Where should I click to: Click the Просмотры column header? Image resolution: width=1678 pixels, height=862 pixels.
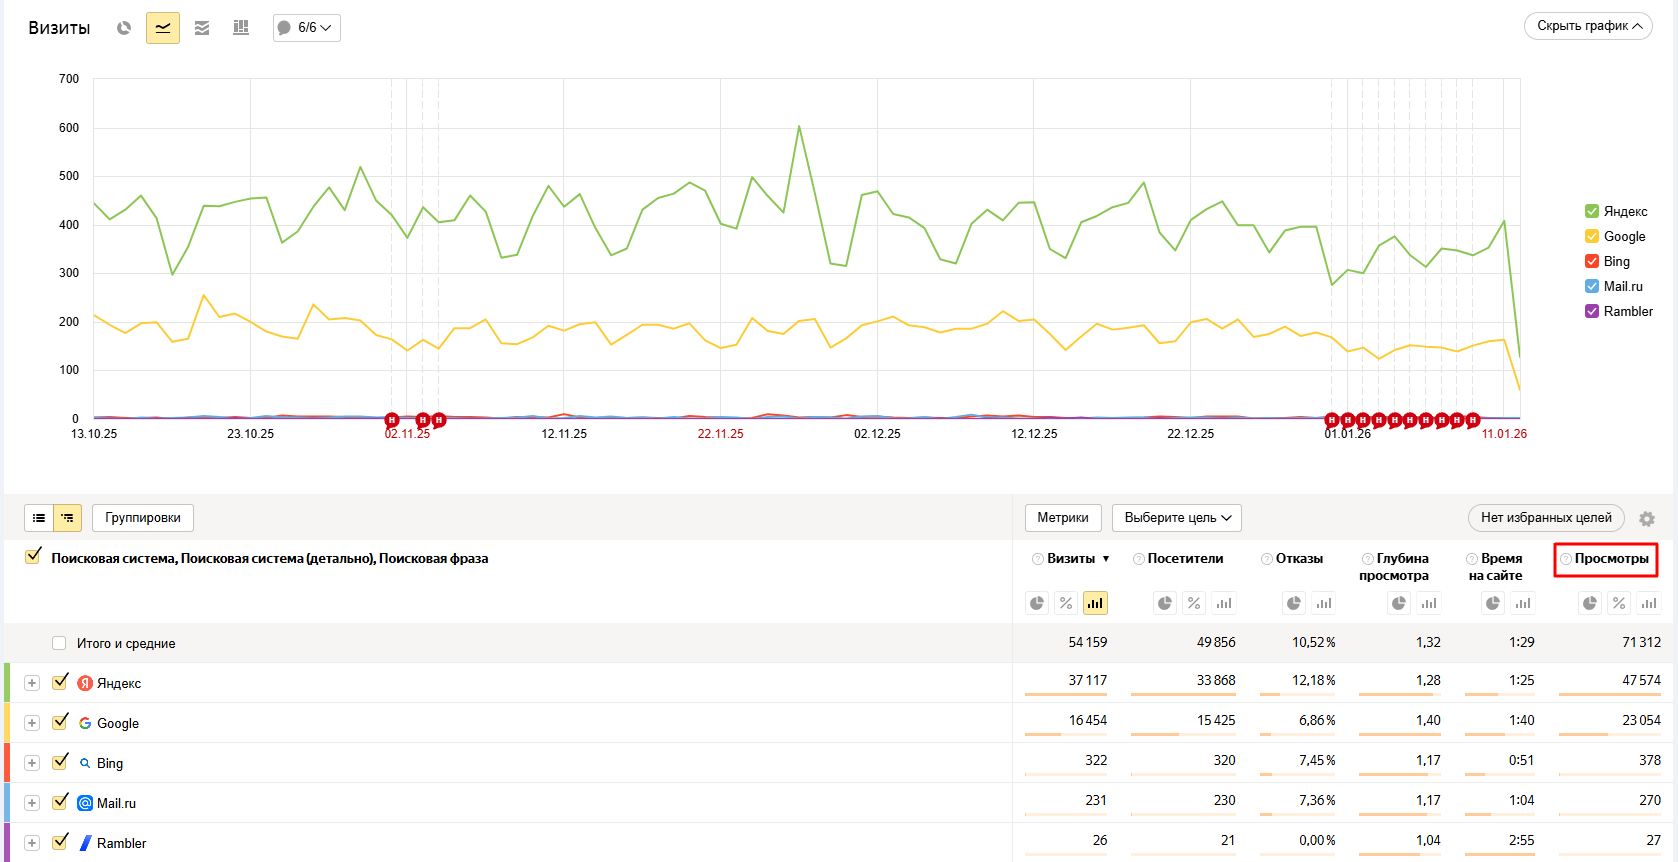point(1611,559)
